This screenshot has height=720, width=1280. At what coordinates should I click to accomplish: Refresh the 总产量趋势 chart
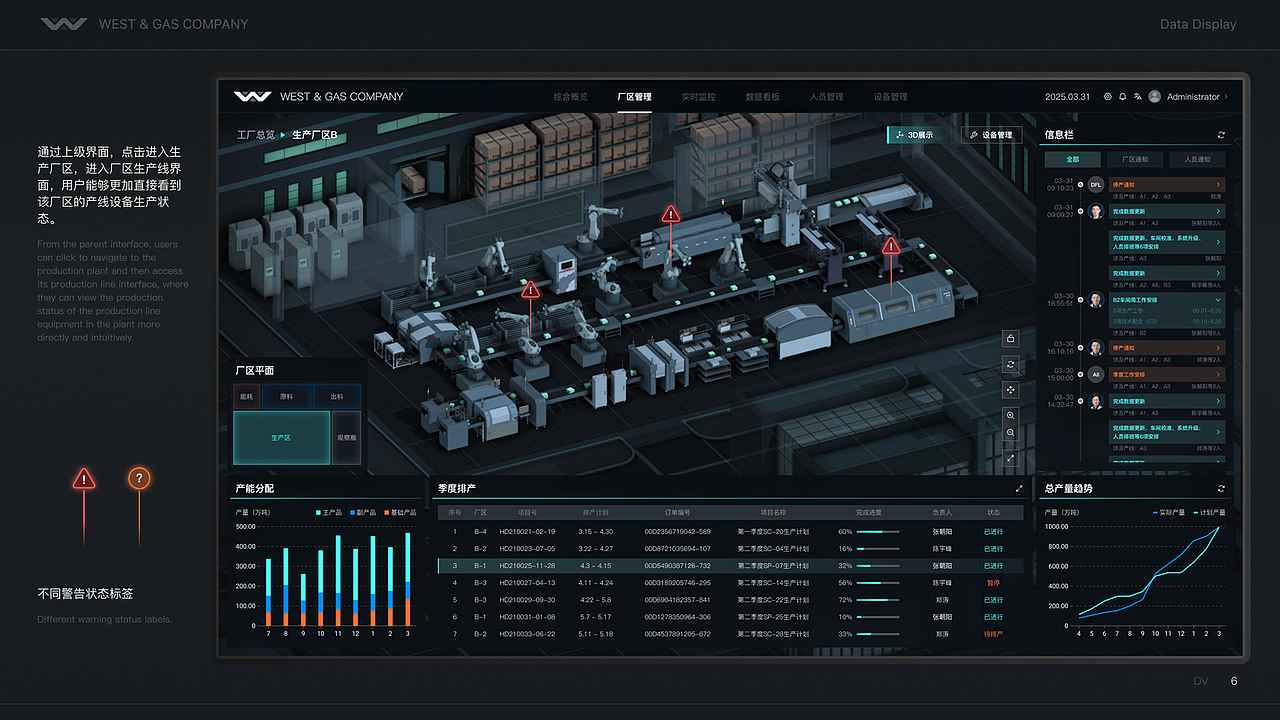coord(1221,489)
